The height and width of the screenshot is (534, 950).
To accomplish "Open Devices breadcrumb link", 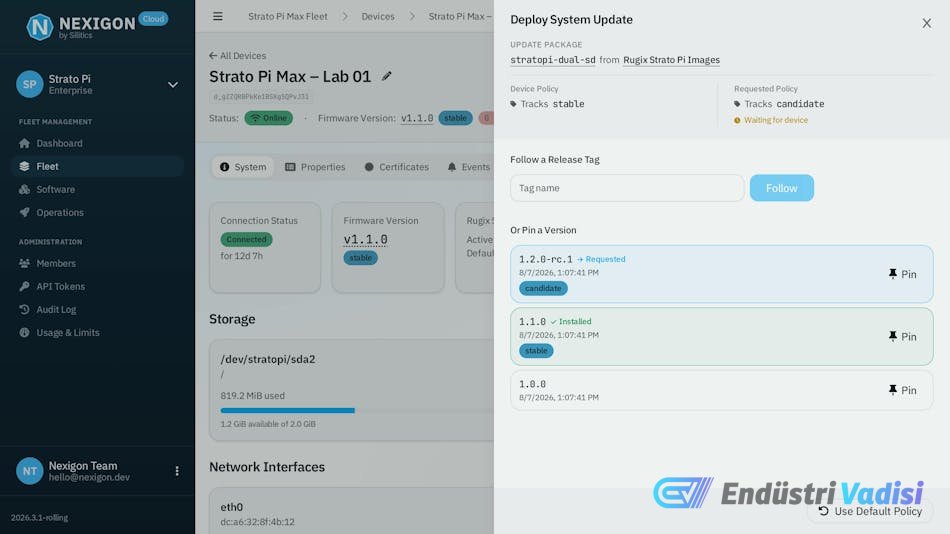I will pos(378,16).
